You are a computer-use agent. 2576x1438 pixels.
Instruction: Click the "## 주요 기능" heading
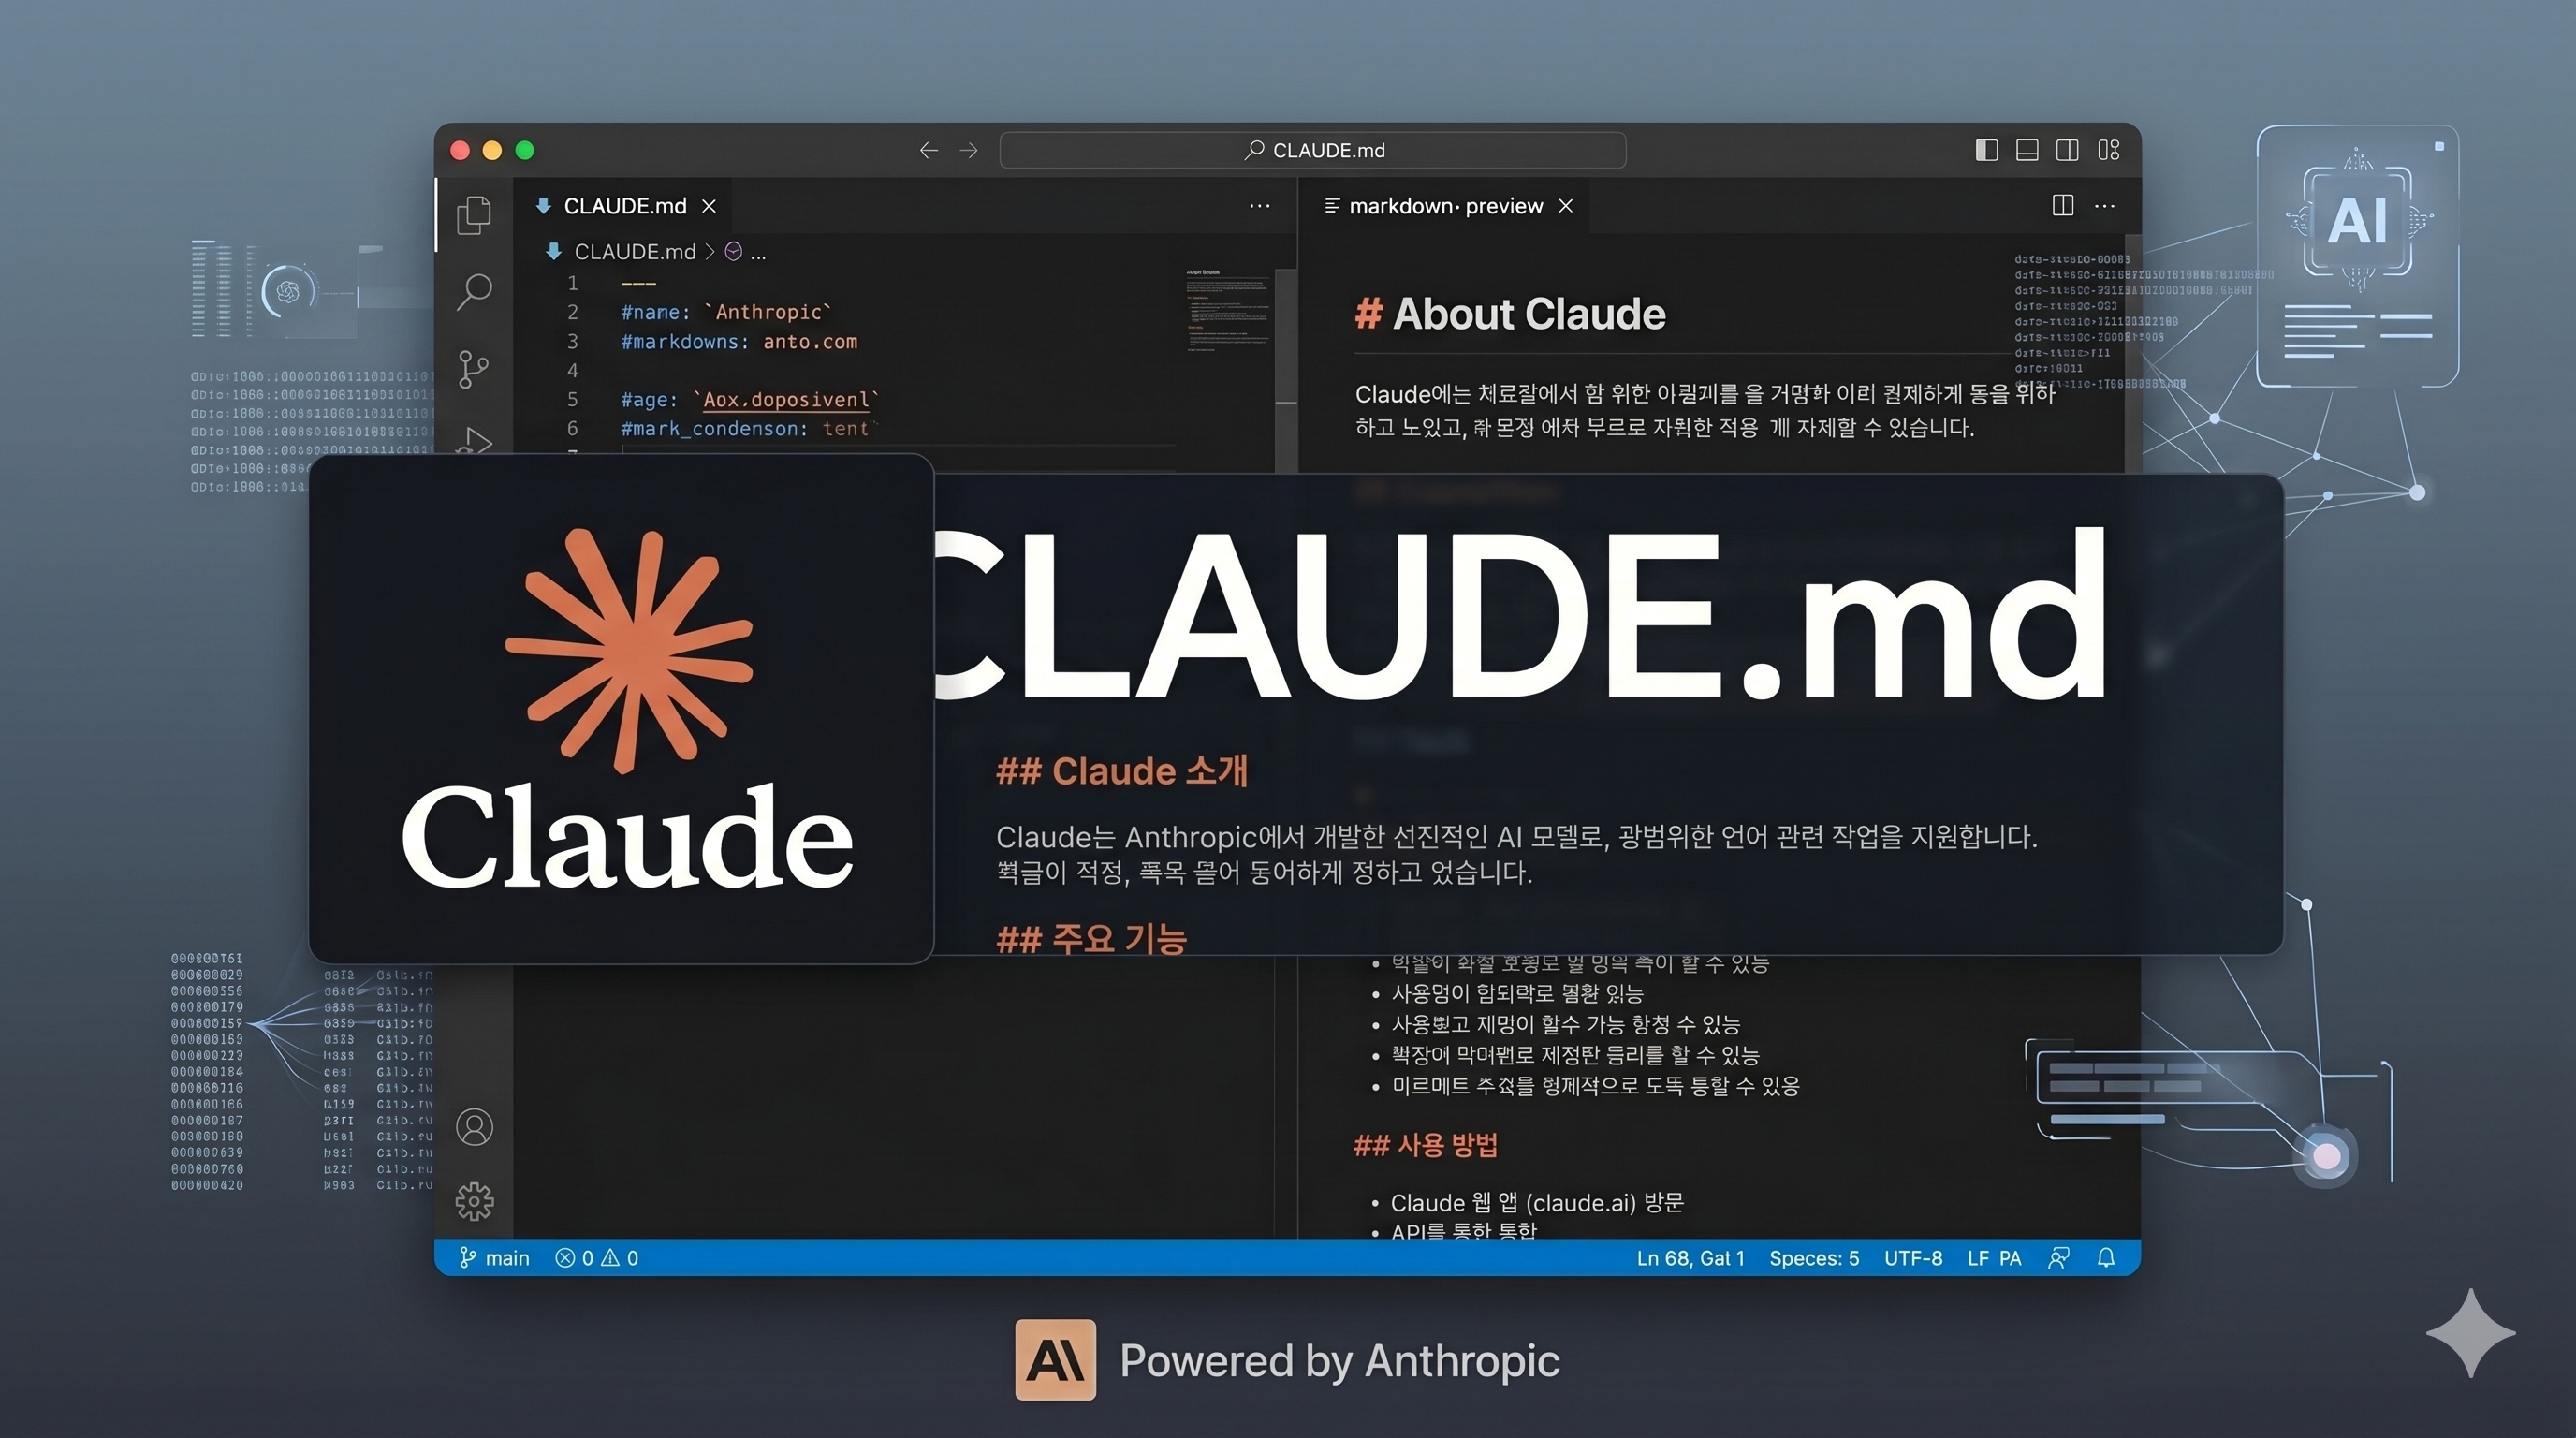(x=1091, y=938)
